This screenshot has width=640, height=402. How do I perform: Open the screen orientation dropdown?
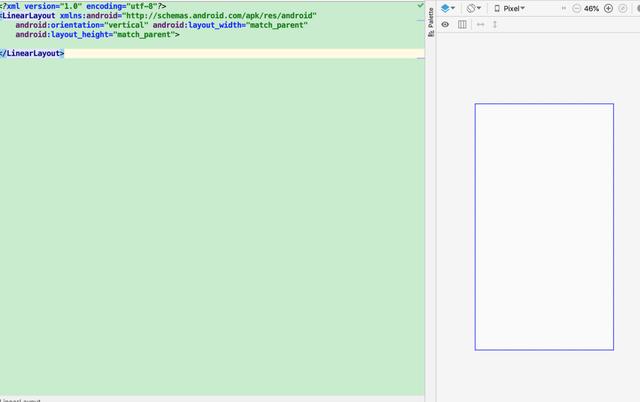coord(473,8)
